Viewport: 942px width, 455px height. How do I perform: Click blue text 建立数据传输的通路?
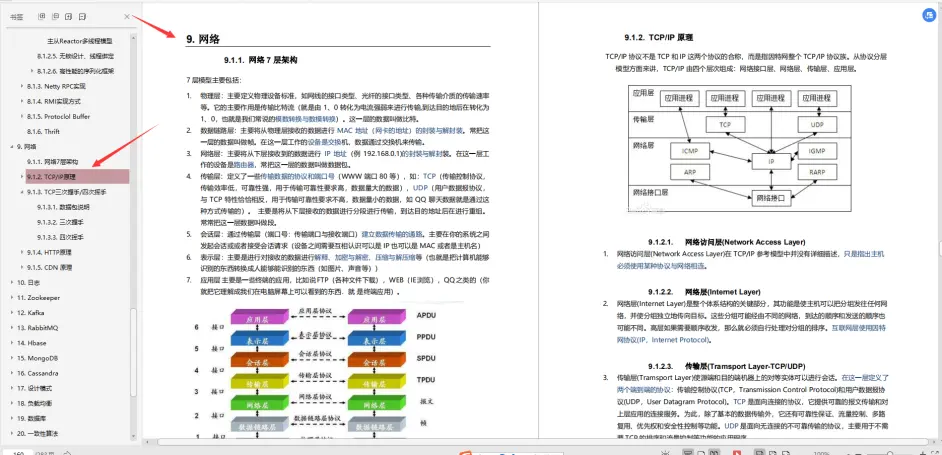(394, 233)
